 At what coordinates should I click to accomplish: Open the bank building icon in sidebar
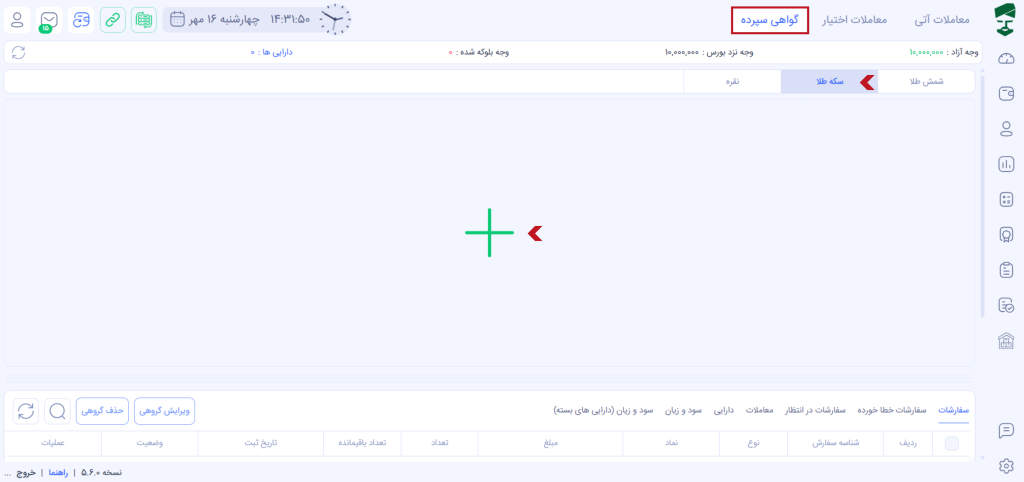(x=1006, y=341)
